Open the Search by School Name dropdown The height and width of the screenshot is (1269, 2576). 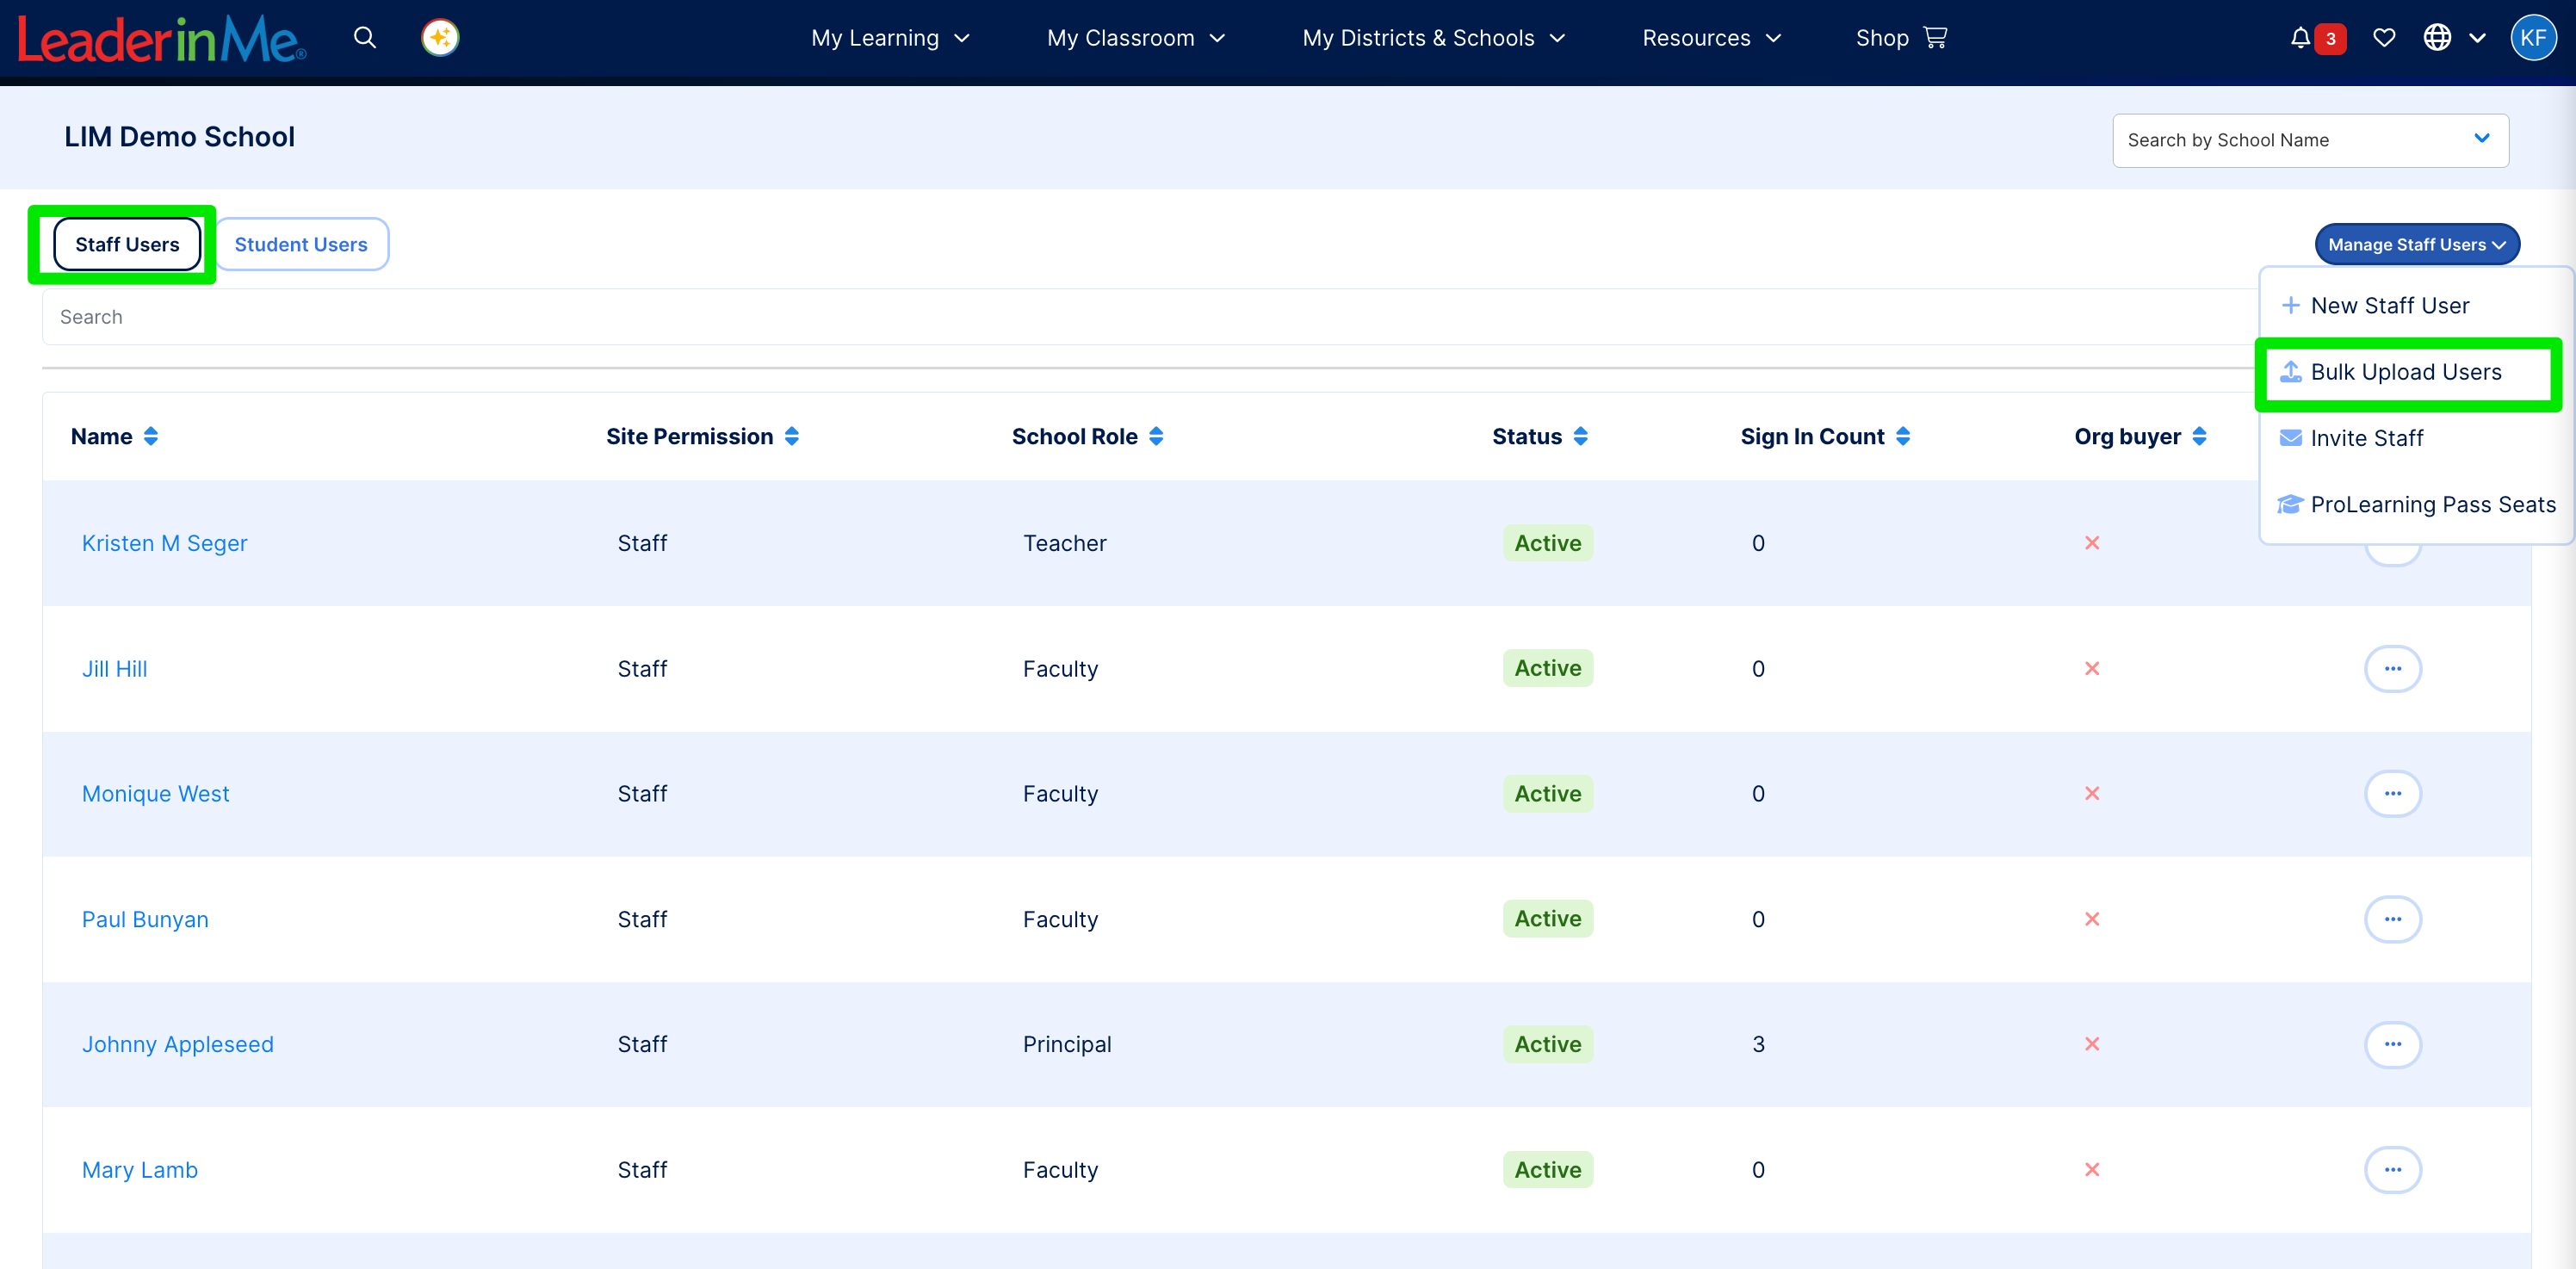pyautogui.click(x=2310, y=140)
